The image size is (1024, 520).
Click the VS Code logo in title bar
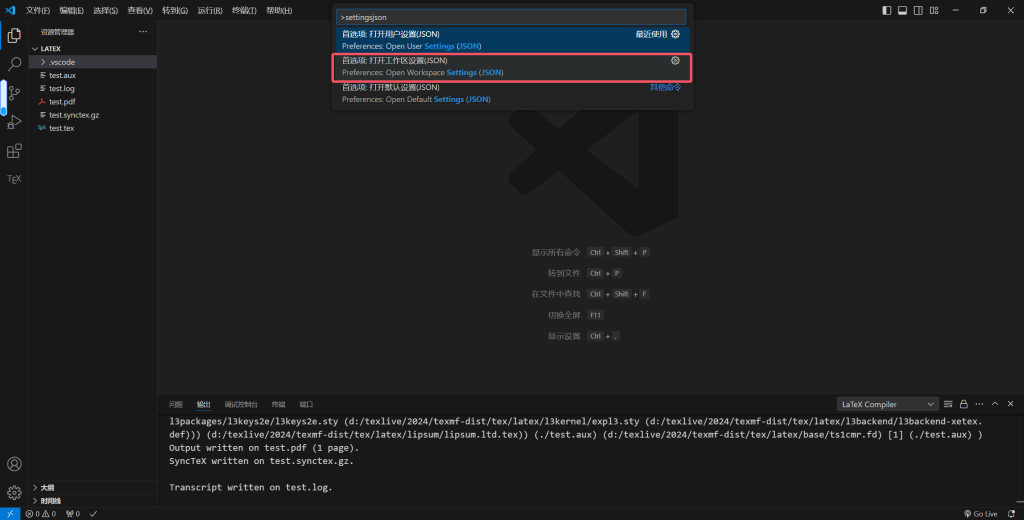click(x=10, y=10)
